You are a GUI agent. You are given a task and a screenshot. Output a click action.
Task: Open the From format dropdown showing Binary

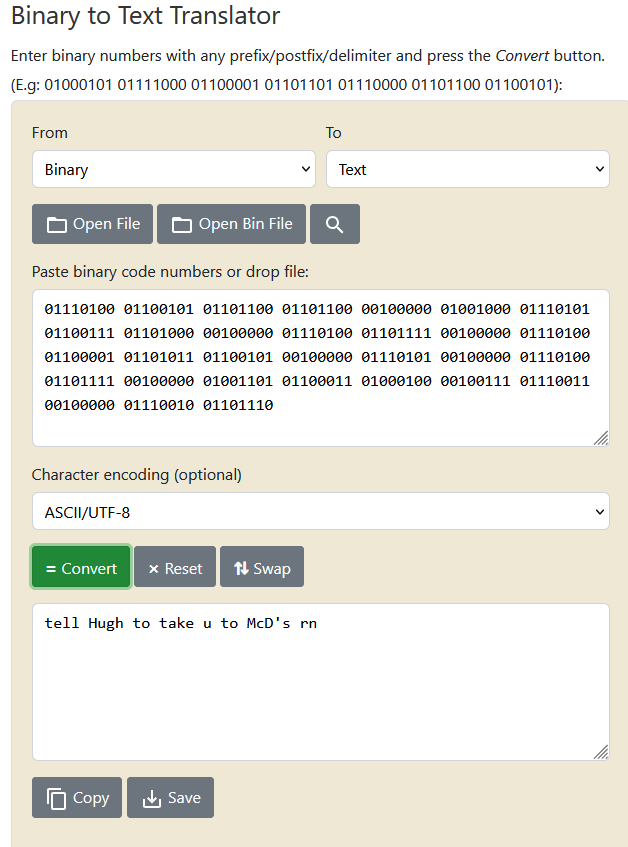click(174, 170)
